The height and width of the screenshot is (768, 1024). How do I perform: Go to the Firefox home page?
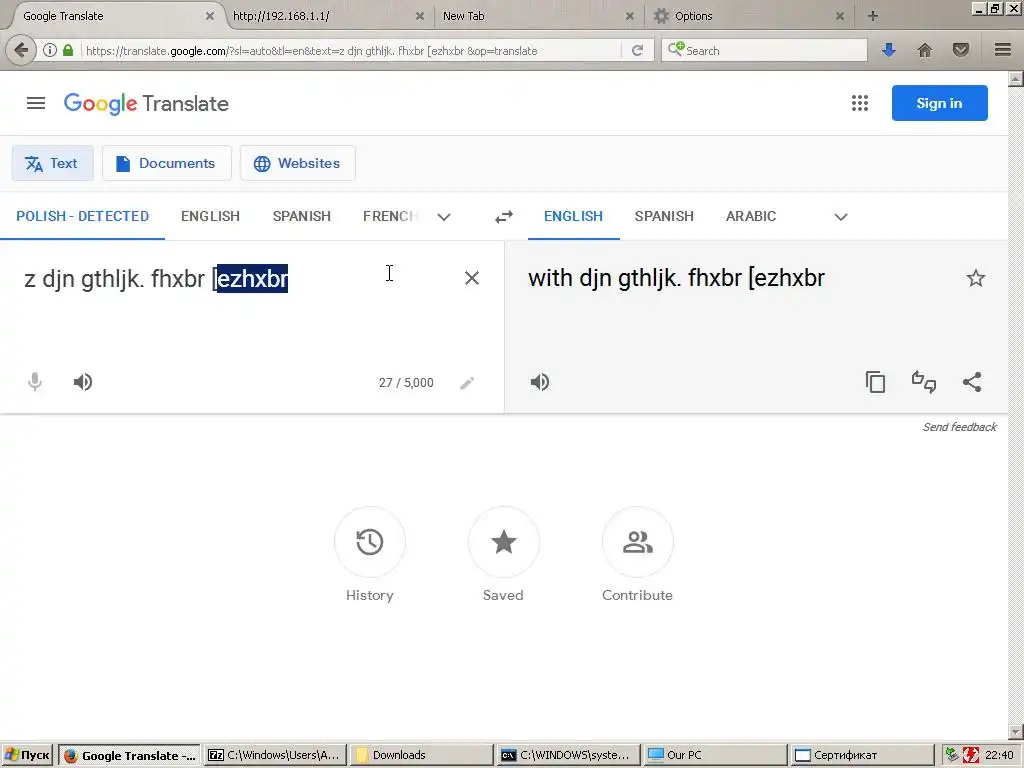point(924,50)
